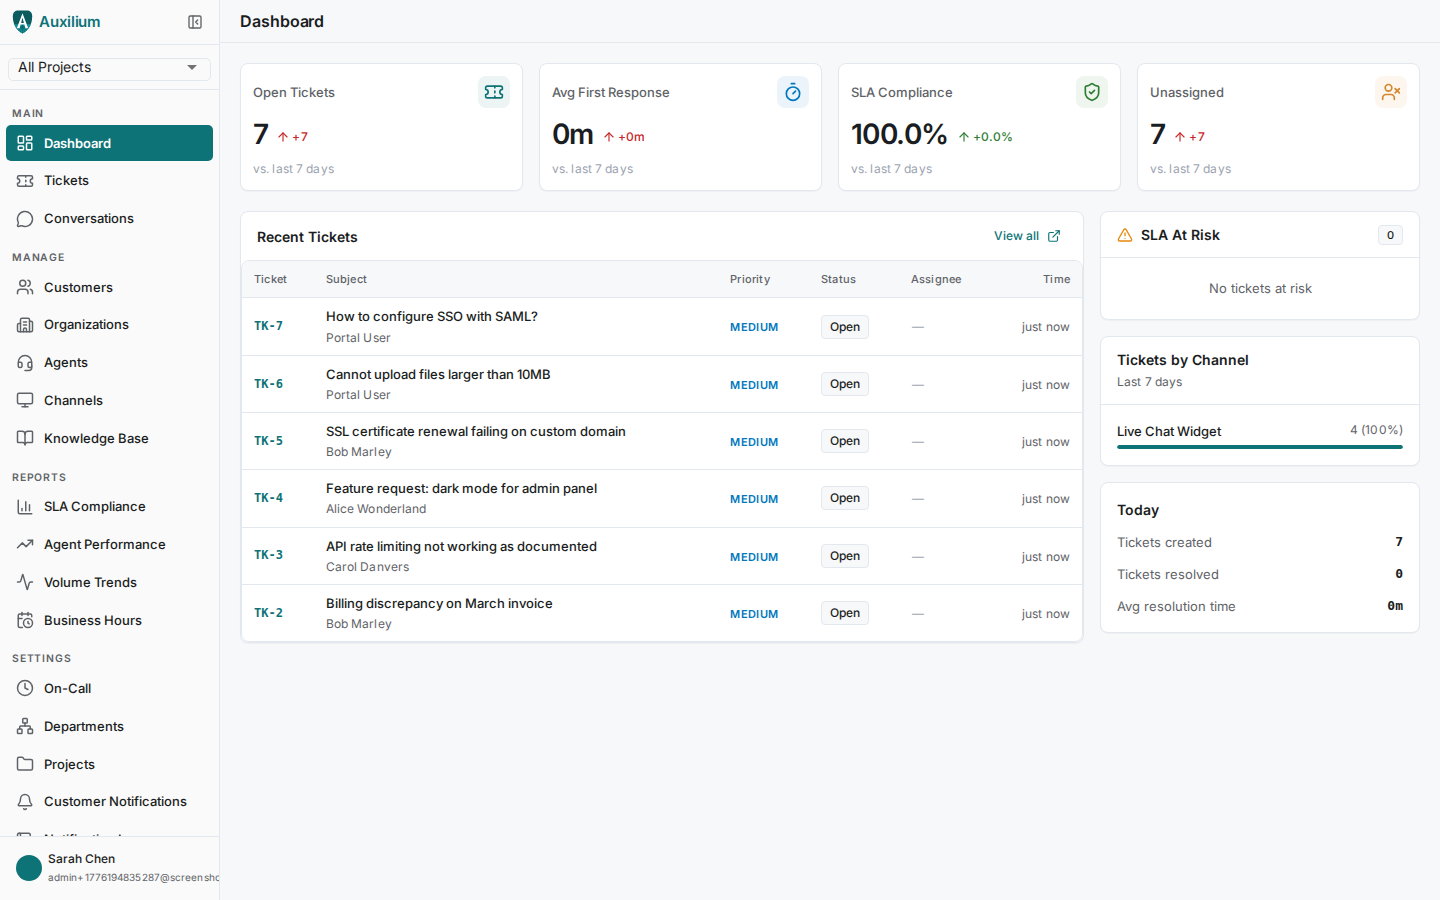Screen dimensions: 1440x900
Task: Go to the Dashboard menu item
Action: (x=80, y=143)
